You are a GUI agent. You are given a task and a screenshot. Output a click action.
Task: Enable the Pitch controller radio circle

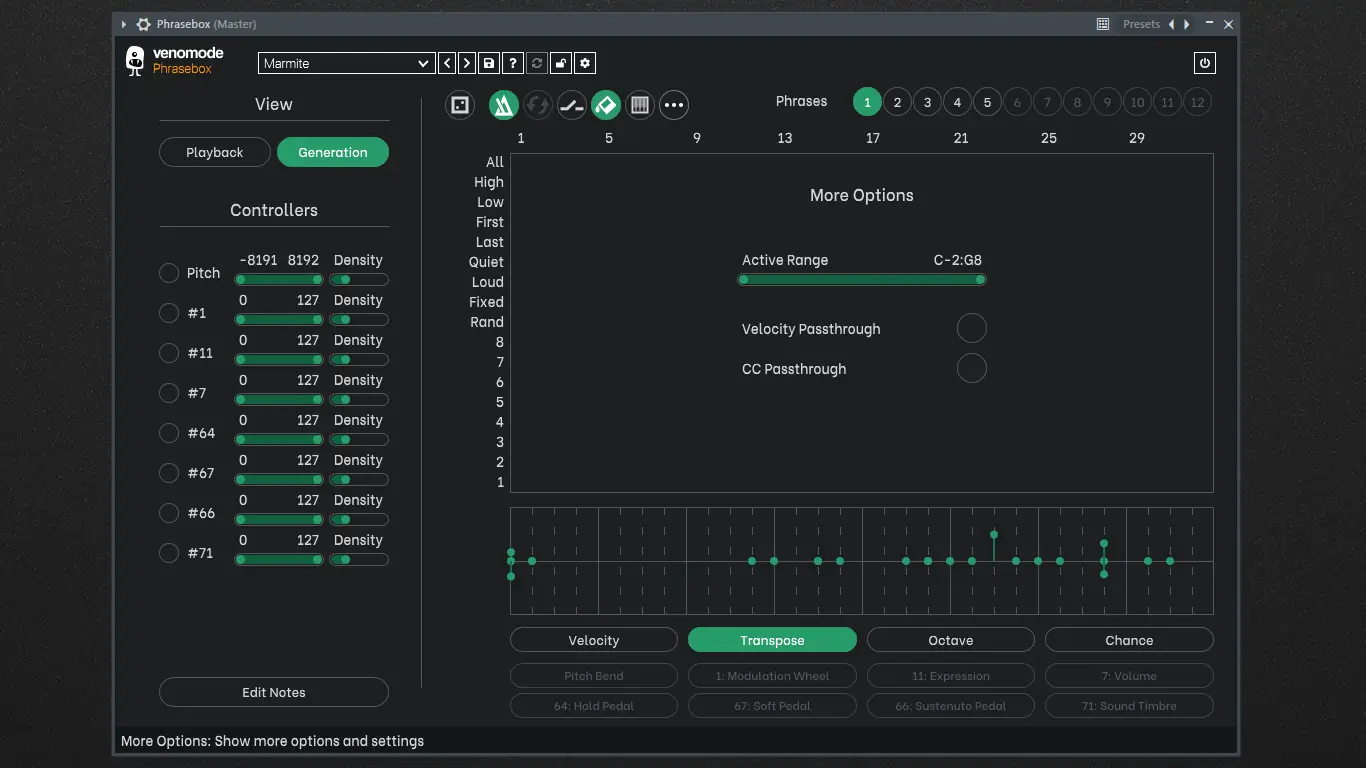point(169,273)
